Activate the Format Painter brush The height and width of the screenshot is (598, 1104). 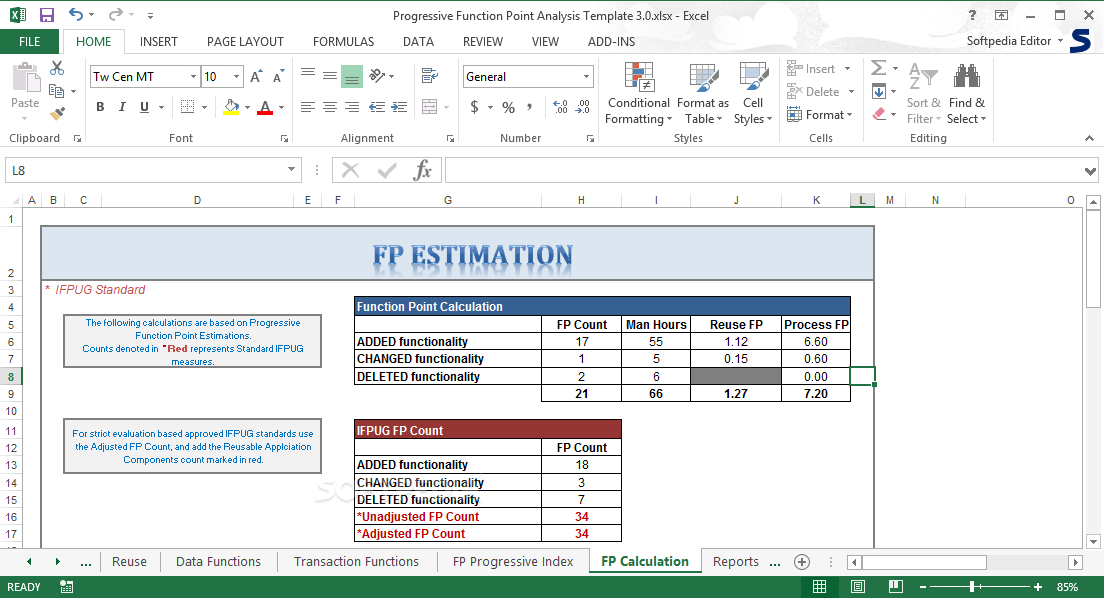coord(57,113)
